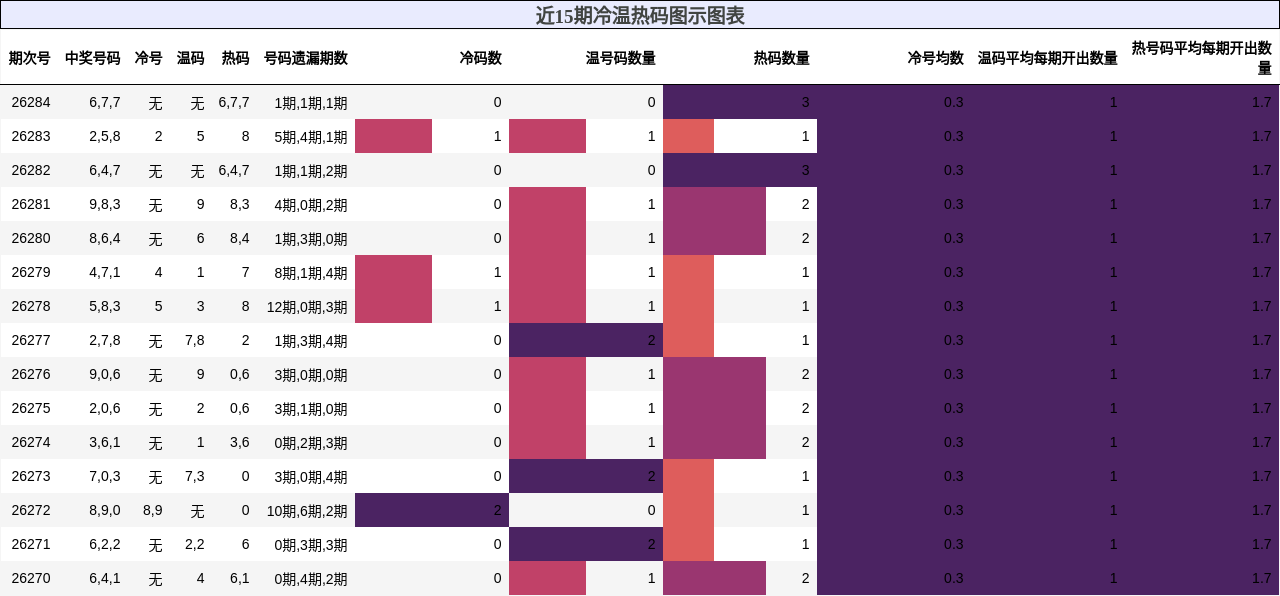
Task: Click winning numbers 2,5,8
Action: coord(105,136)
